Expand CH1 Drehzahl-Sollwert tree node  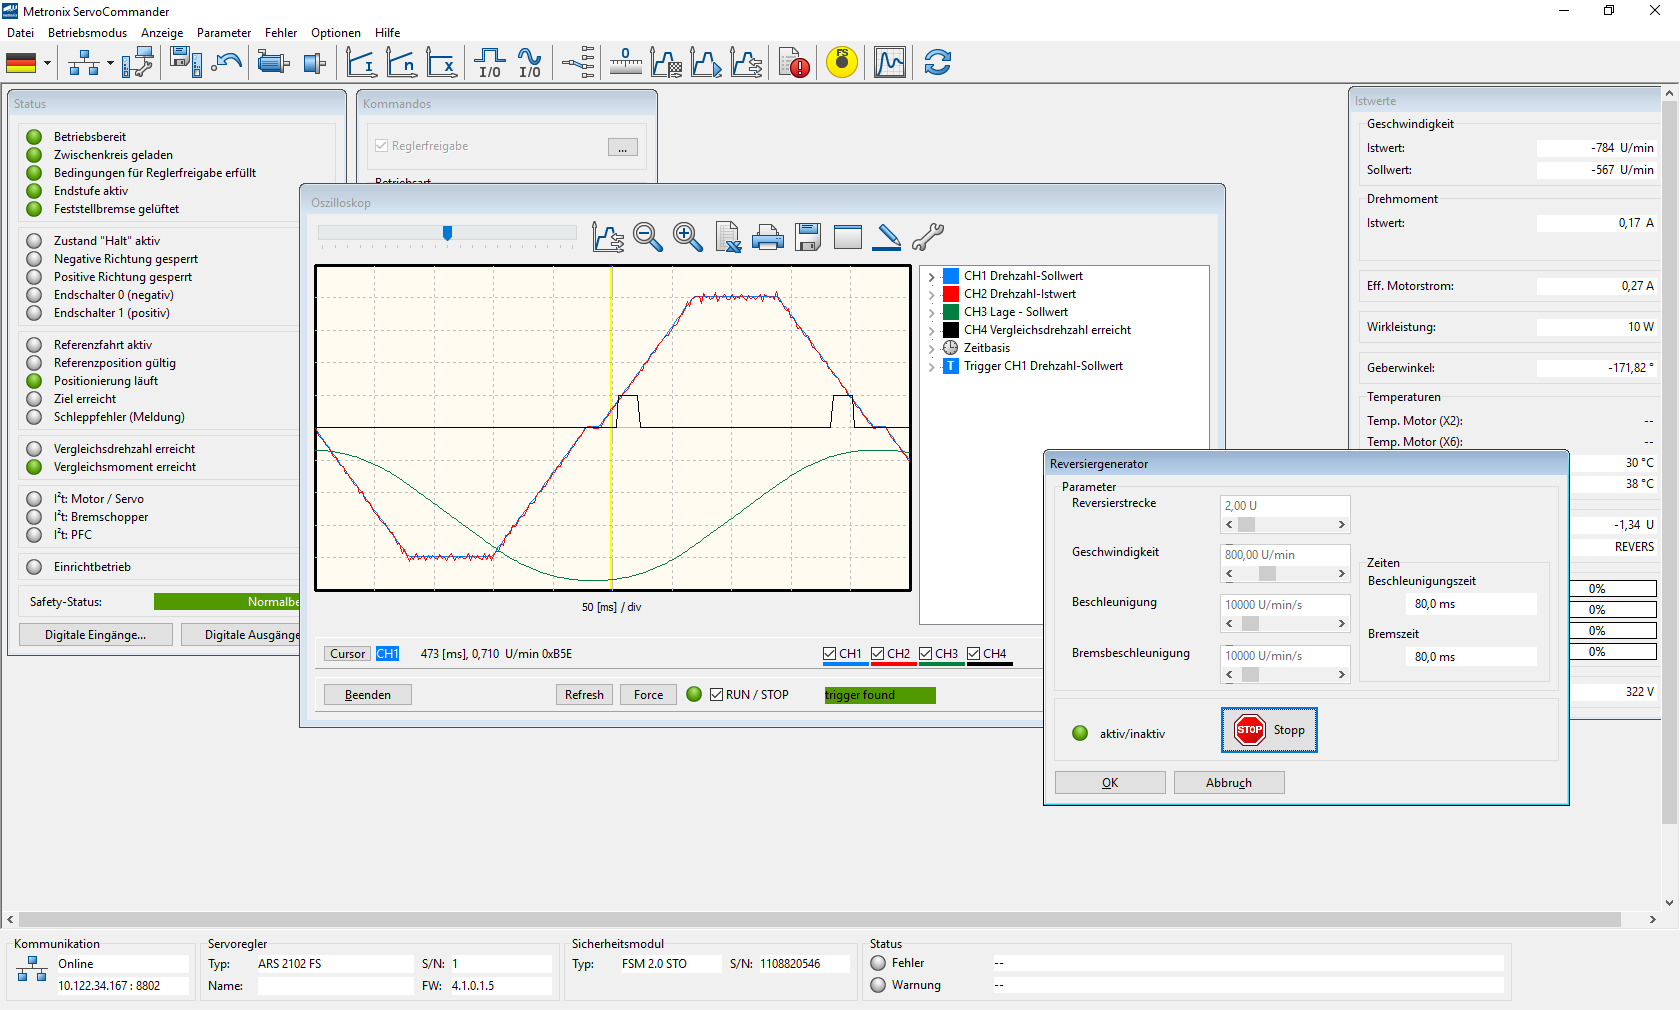pos(932,277)
